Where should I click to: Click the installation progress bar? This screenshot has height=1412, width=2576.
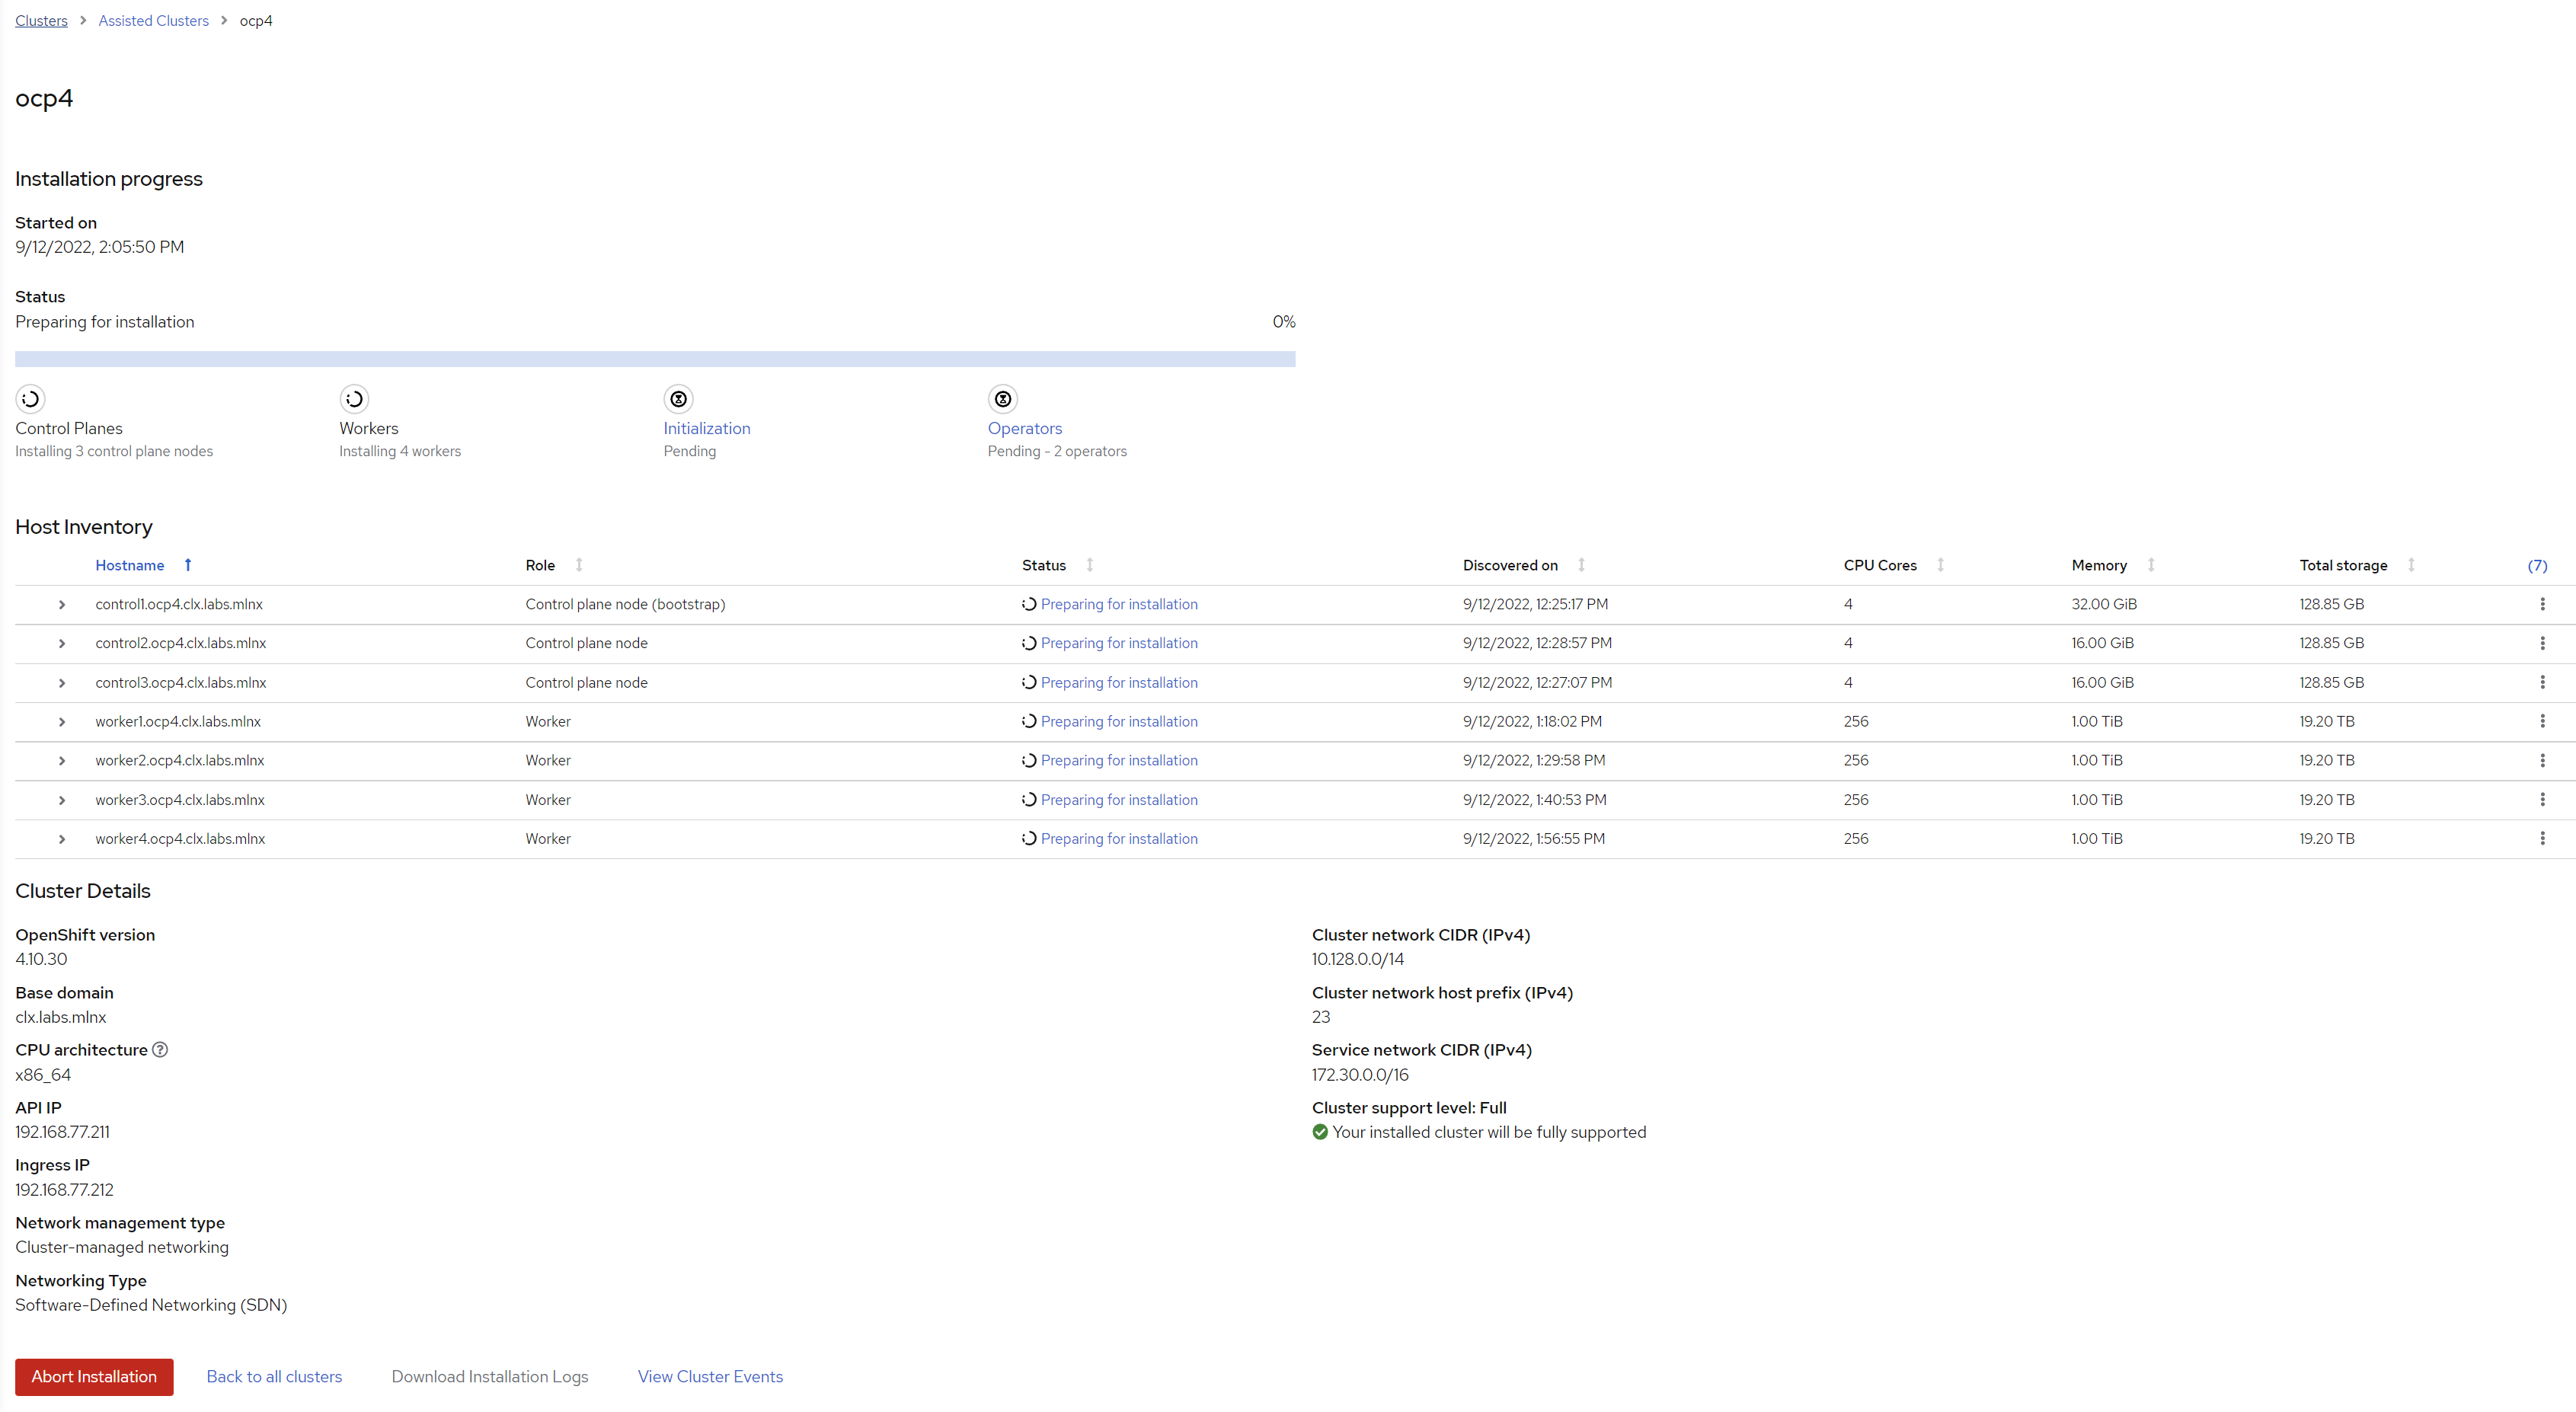tap(655, 358)
